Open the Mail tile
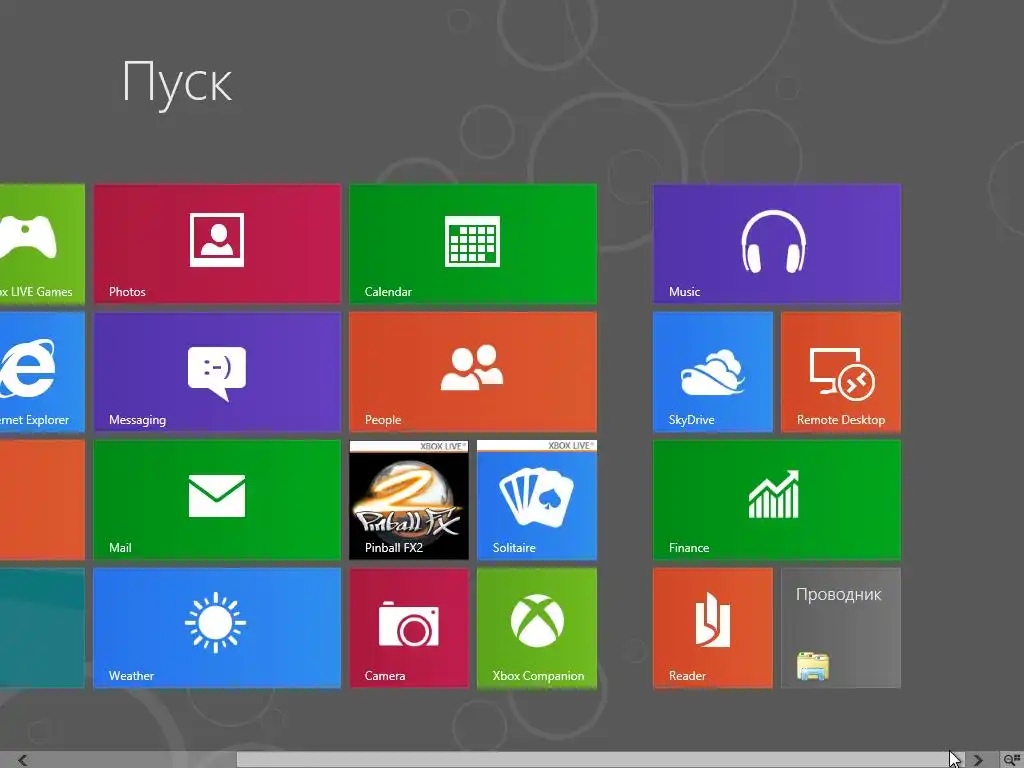 tap(217, 500)
